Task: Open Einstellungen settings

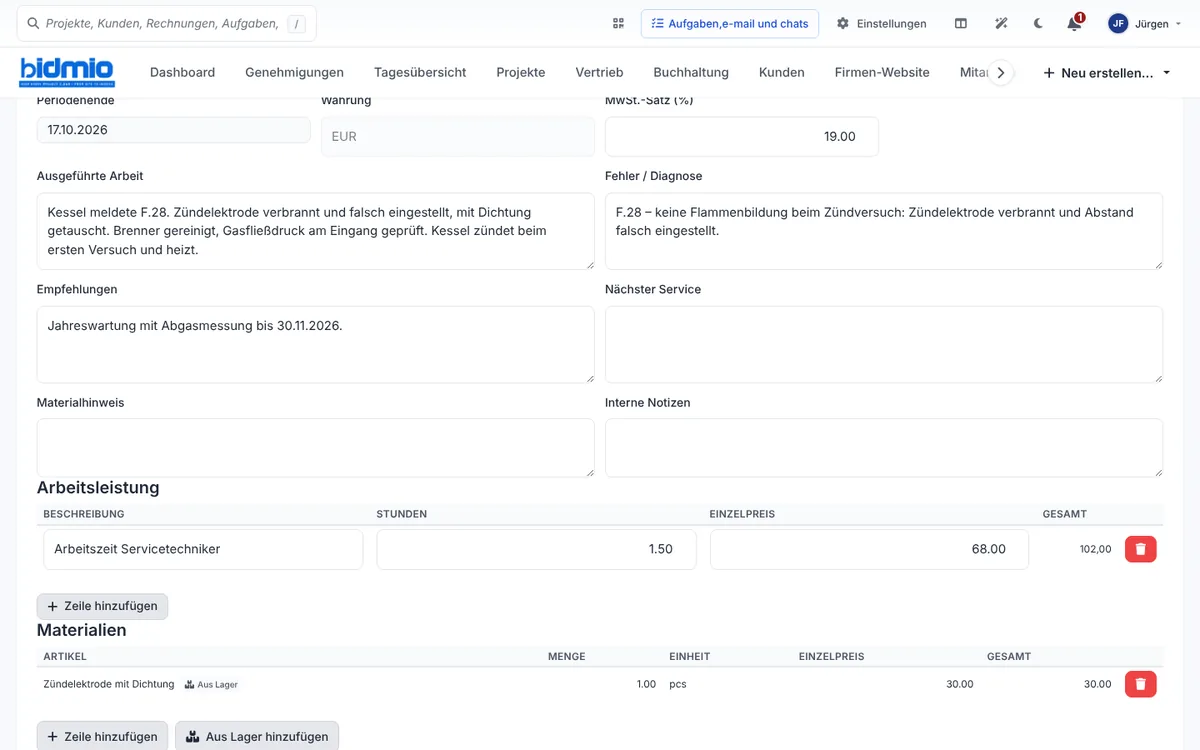Action: (882, 24)
